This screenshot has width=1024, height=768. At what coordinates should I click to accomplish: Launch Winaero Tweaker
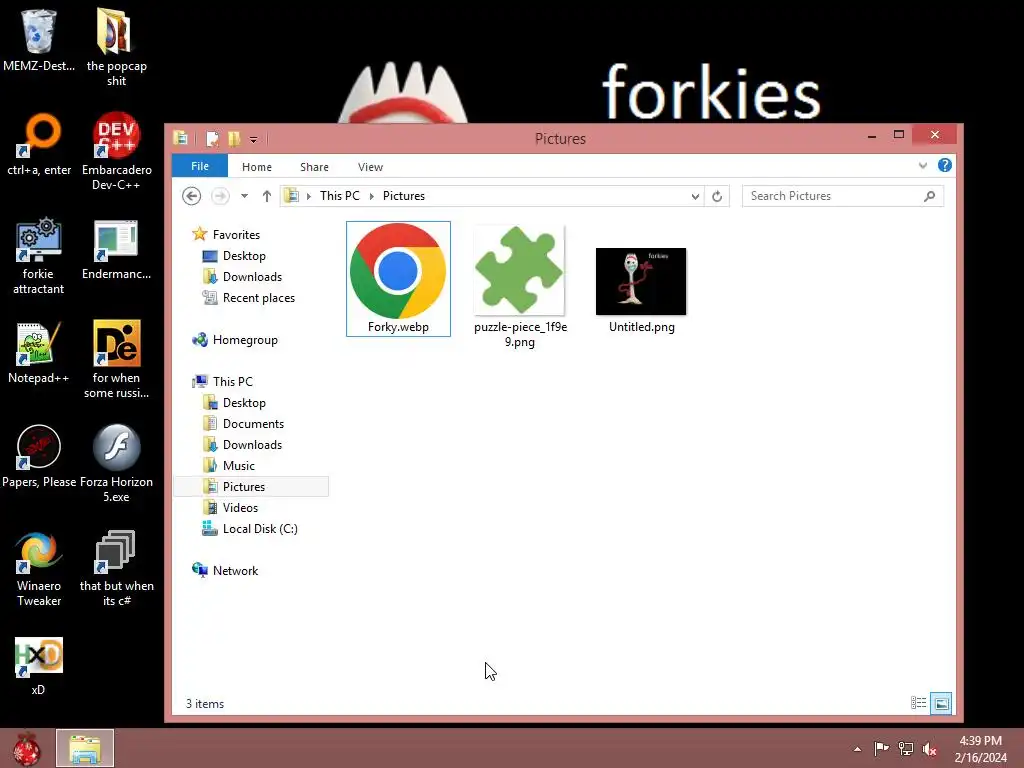click(39, 568)
